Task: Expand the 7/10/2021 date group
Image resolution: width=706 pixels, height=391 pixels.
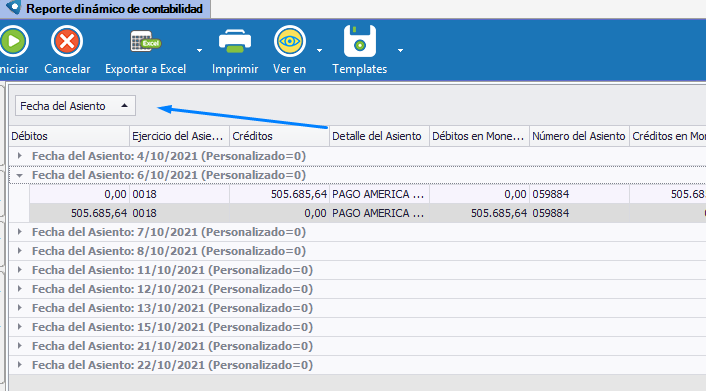Action: [19, 232]
